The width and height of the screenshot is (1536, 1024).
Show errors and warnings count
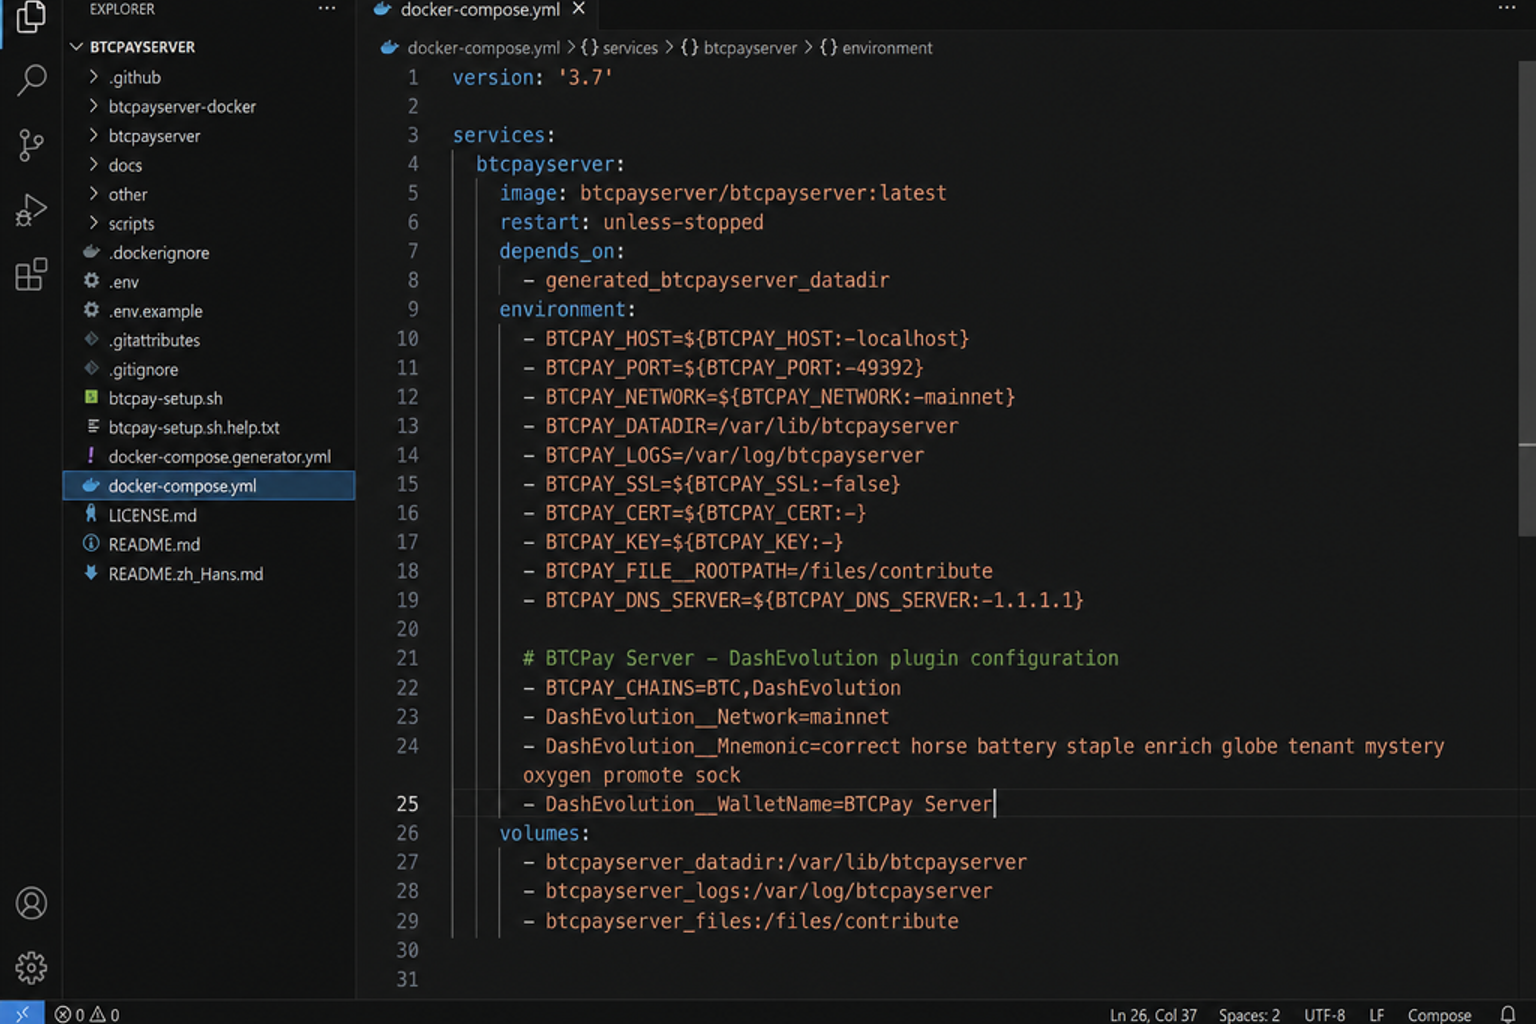(87, 1014)
